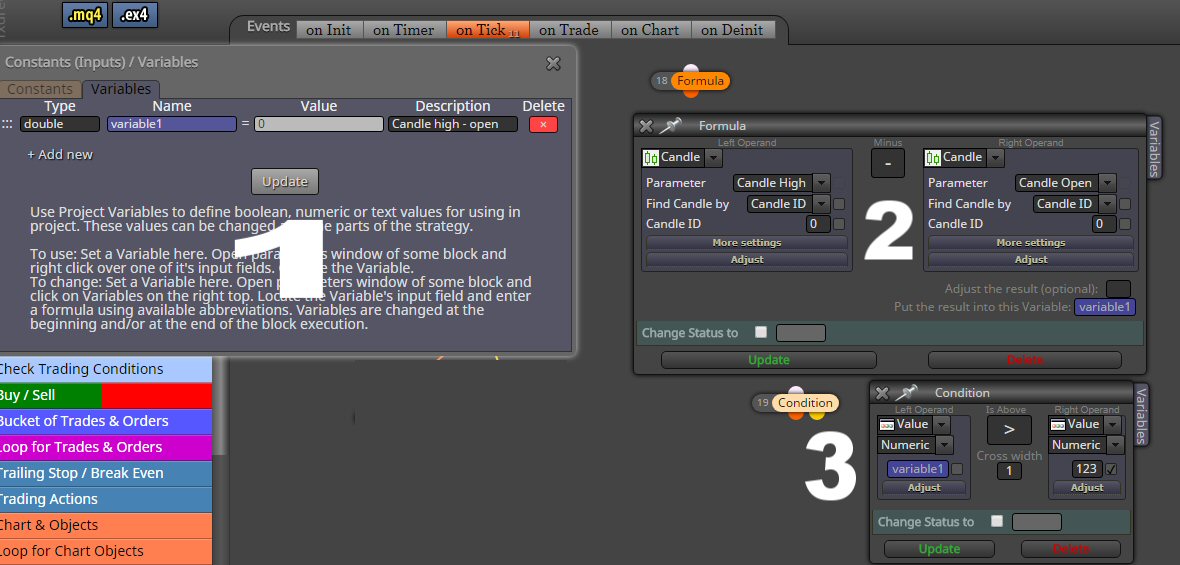Enable Change Status to checkbox in Formula
1180x565 pixels.
pyautogui.click(x=761, y=332)
